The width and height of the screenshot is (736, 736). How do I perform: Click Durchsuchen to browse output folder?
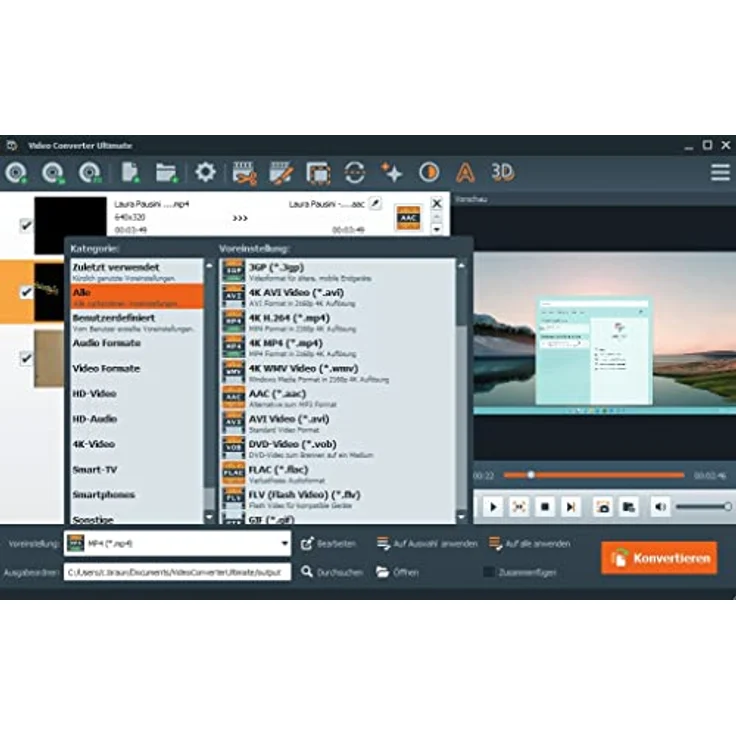pyautogui.click(x=332, y=572)
